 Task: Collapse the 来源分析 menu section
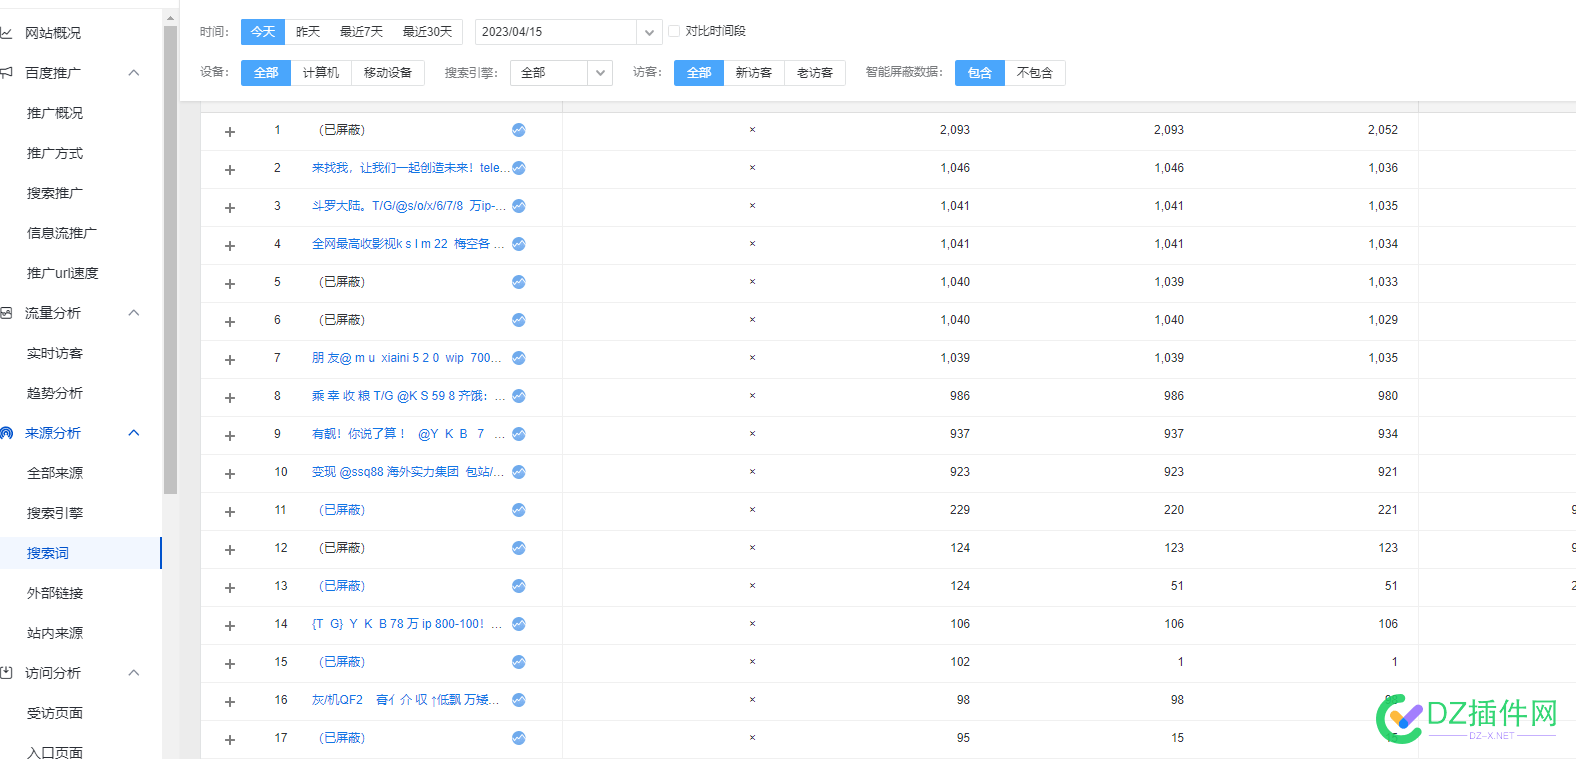pos(134,433)
